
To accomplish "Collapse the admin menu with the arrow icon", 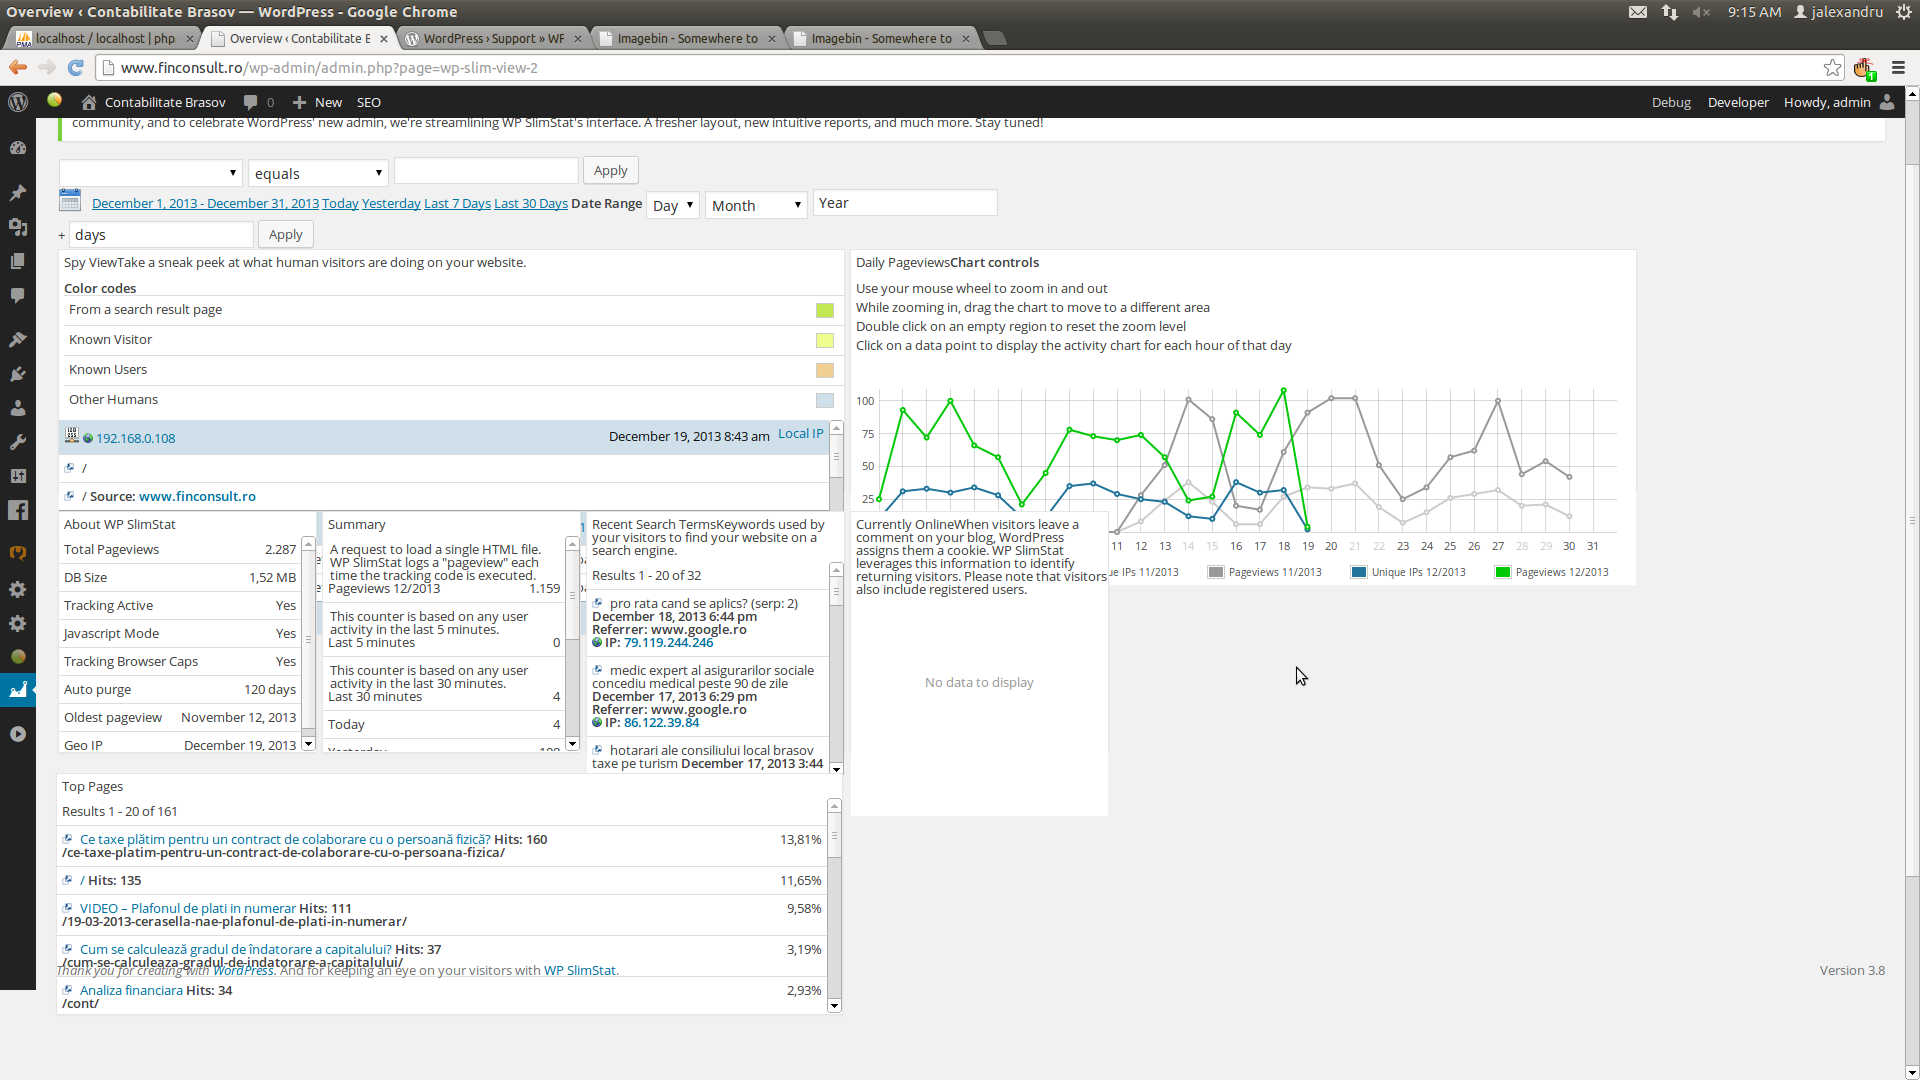I will pyautogui.click(x=18, y=734).
